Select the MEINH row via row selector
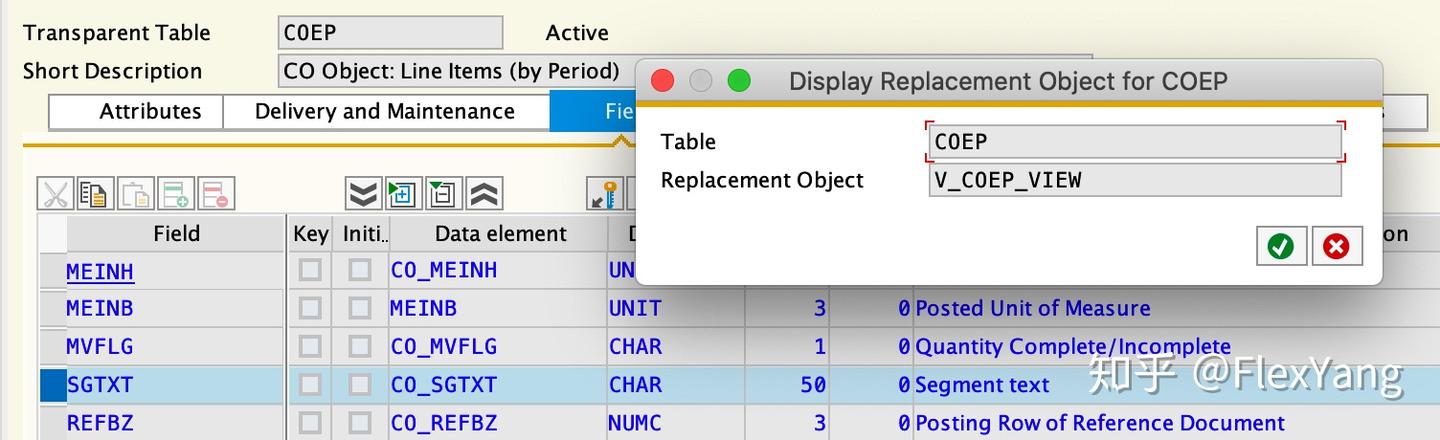 tap(52, 271)
